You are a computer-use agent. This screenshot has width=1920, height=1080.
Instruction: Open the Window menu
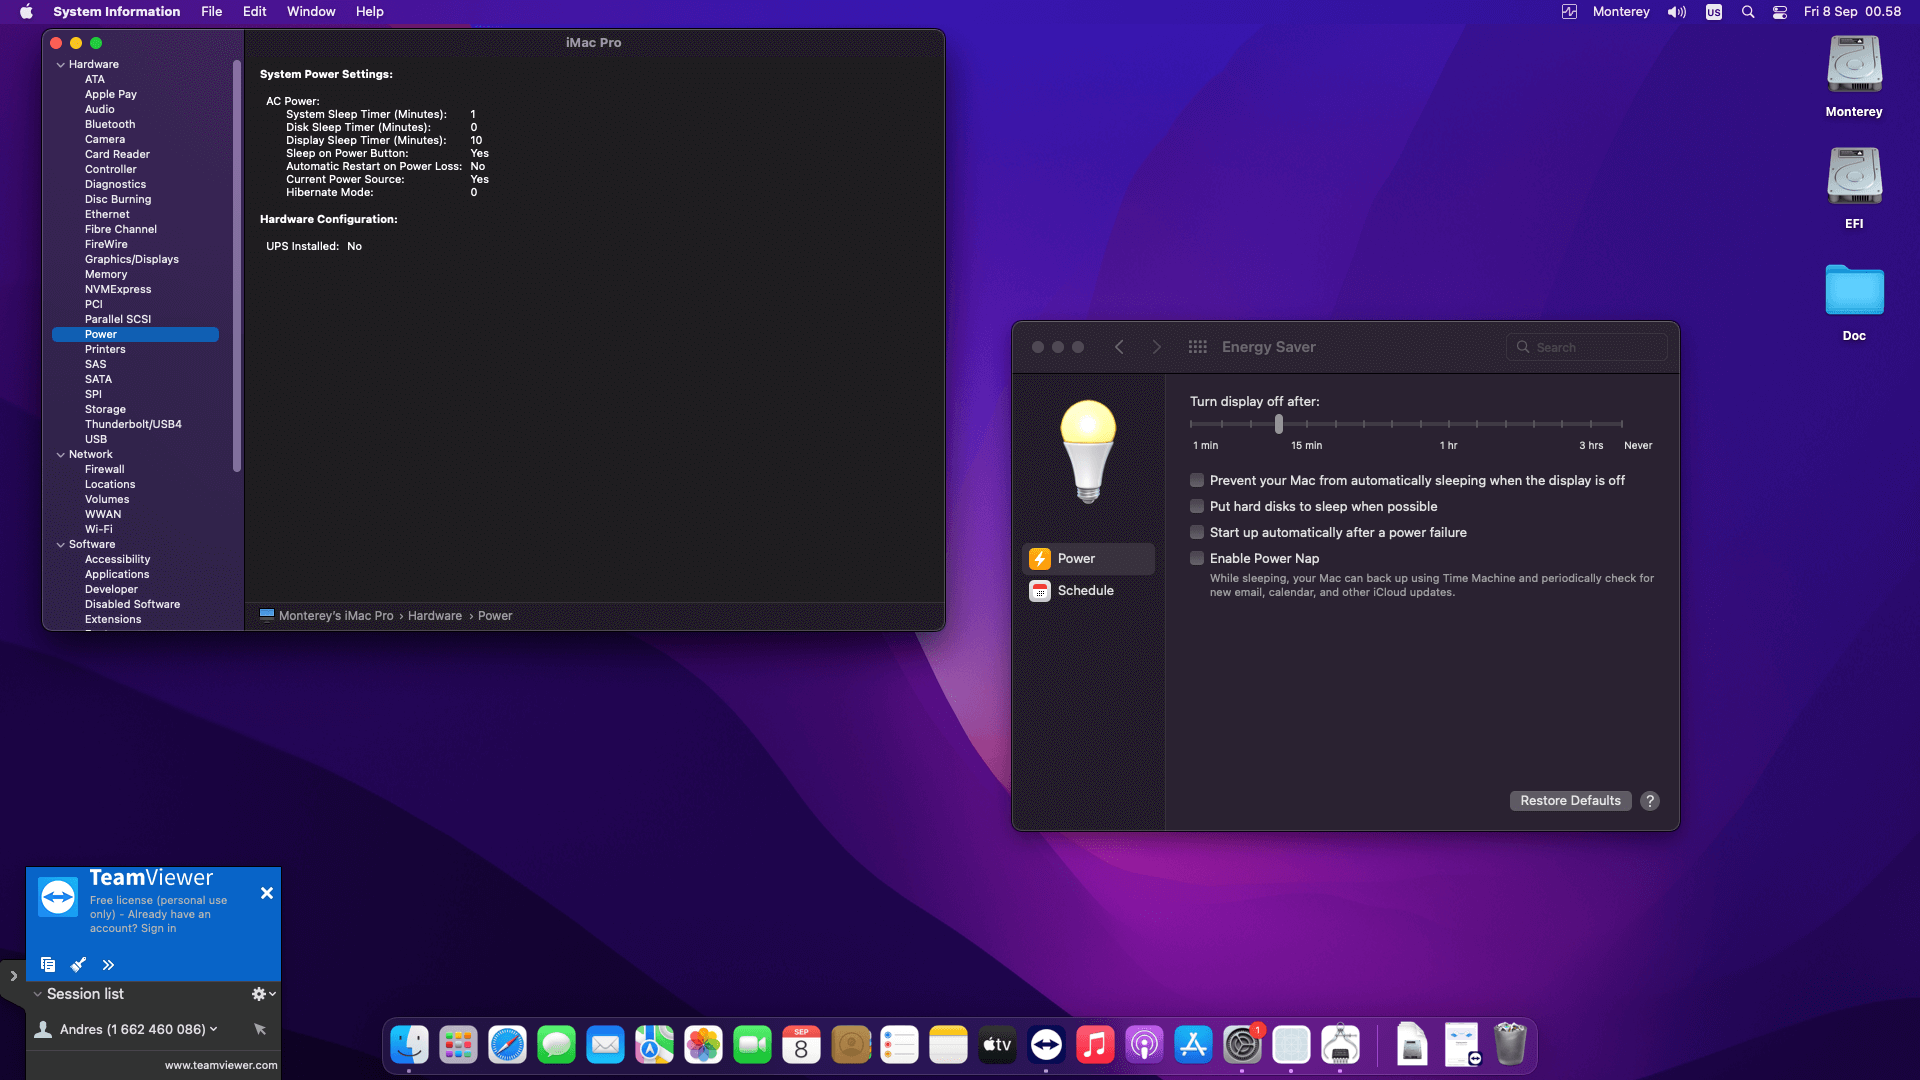311,12
